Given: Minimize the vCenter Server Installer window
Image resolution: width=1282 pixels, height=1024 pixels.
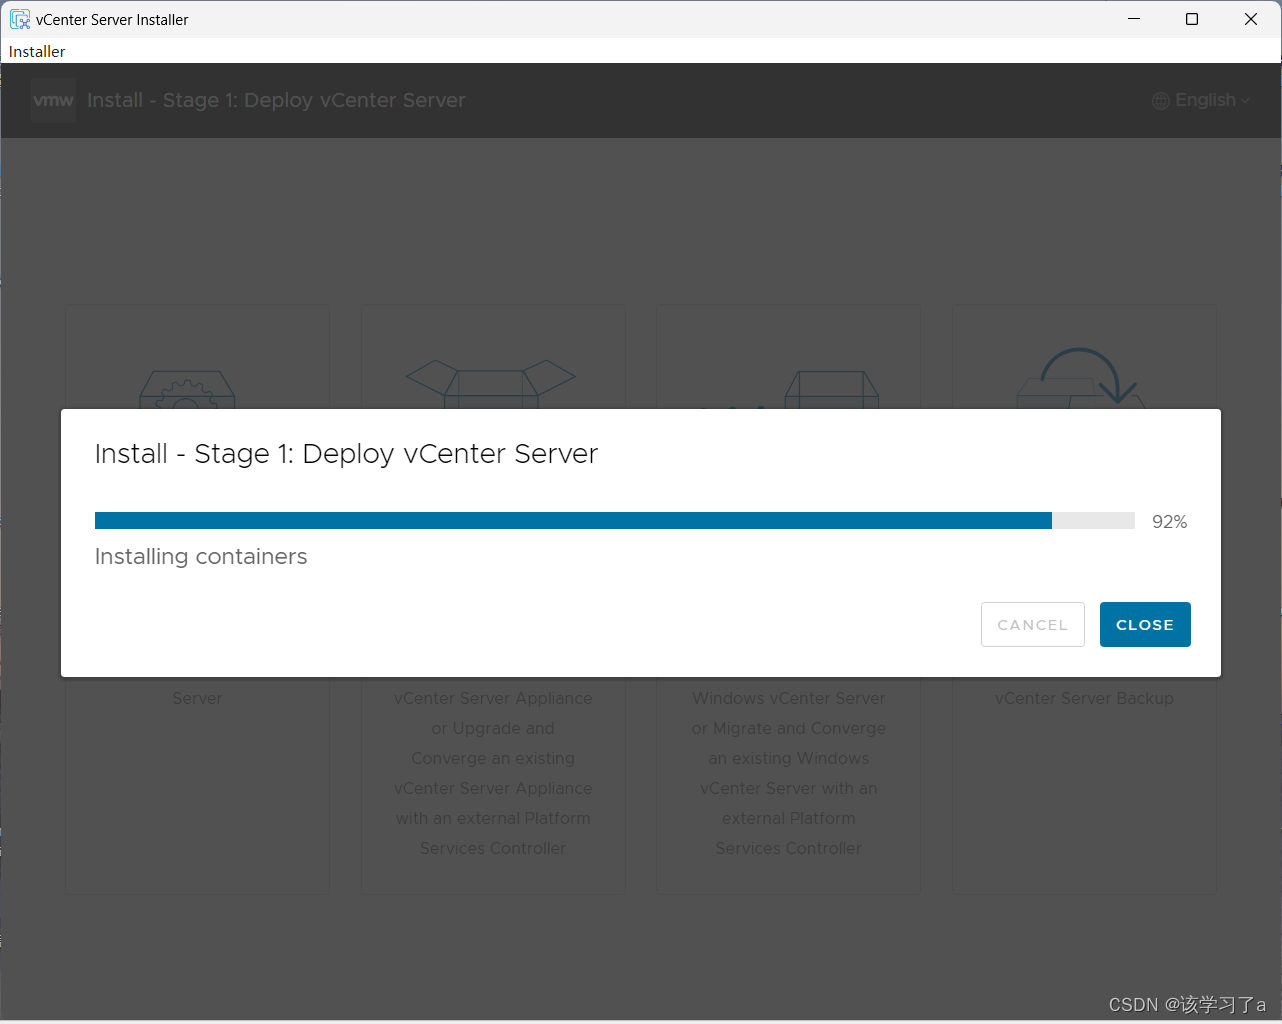Looking at the screenshot, I should point(1134,19).
